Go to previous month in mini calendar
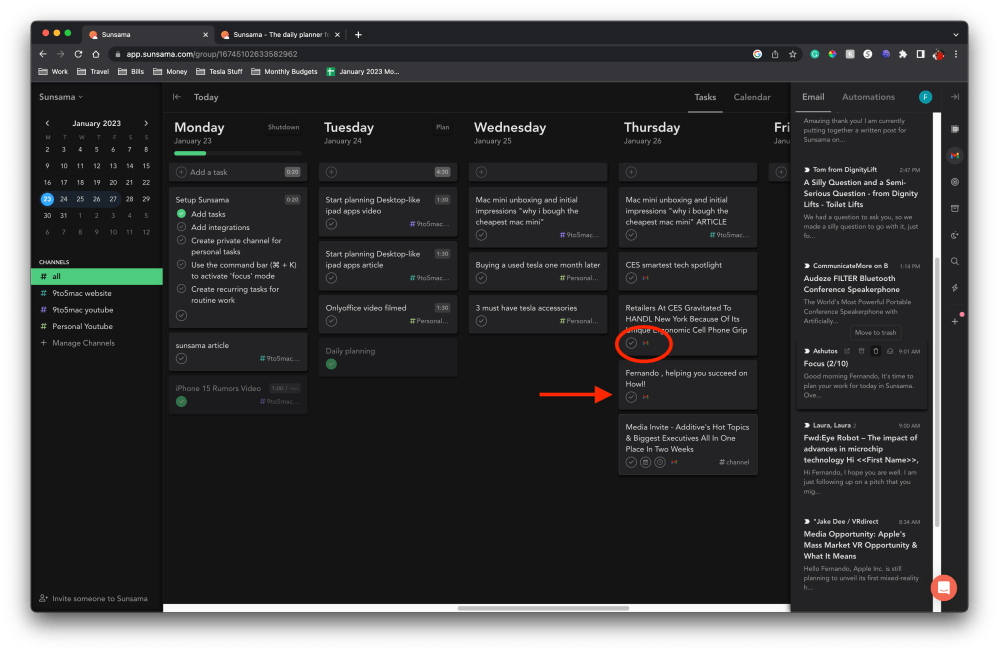This screenshot has height=653, width=999. click(x=46, y=123)
